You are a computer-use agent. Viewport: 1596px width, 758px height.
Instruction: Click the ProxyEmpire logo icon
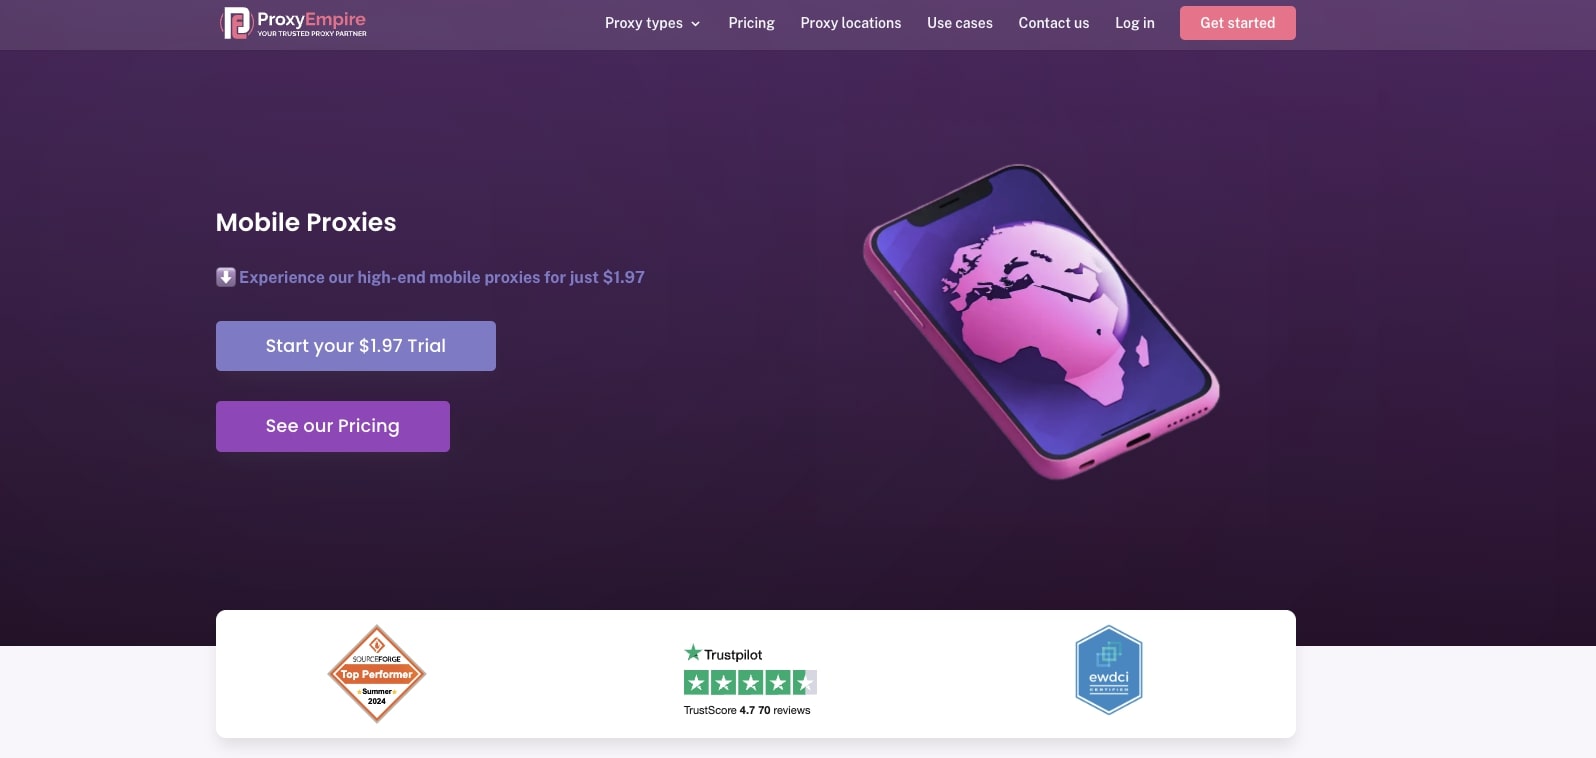coord(236,22)
